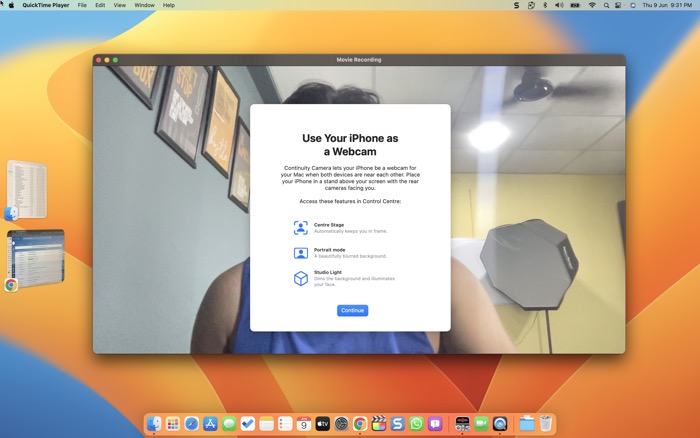The image size is (700, 438).
Task: Open the Wi-Fi menu bar icon
Action: pyautogui.click(x=592, y=5)
